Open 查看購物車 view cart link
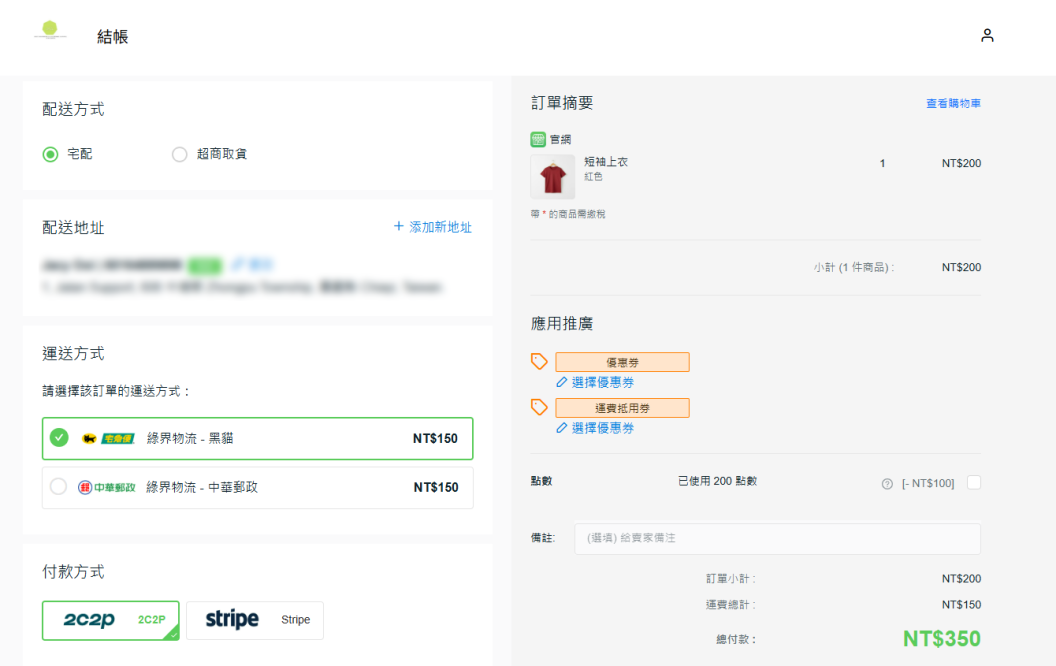The height and width of the screenshot is (666, 1056). tap(953, 103)
